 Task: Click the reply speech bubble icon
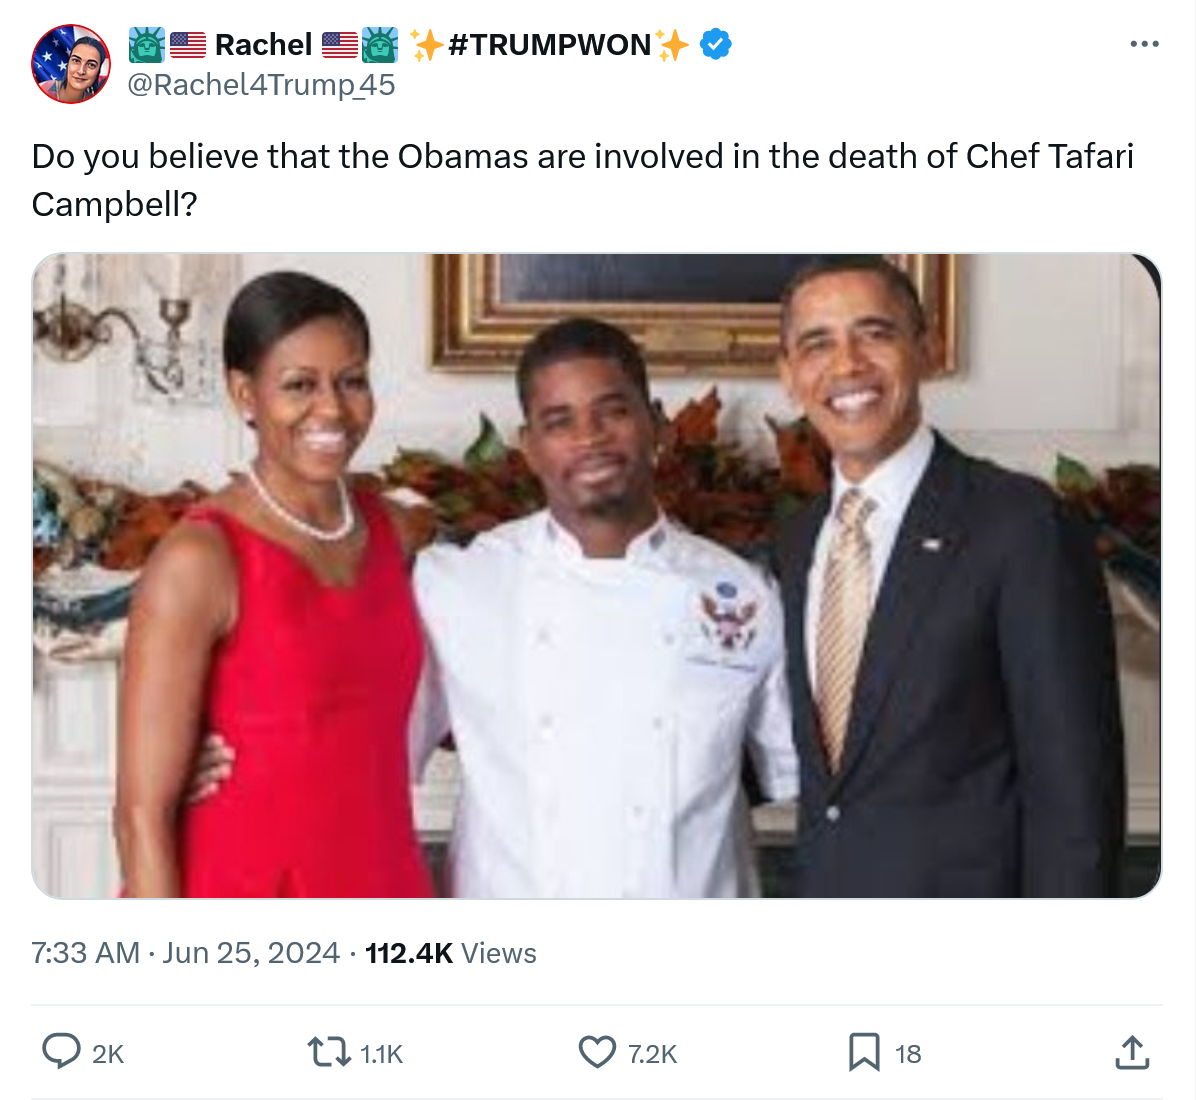point(62,1052)
